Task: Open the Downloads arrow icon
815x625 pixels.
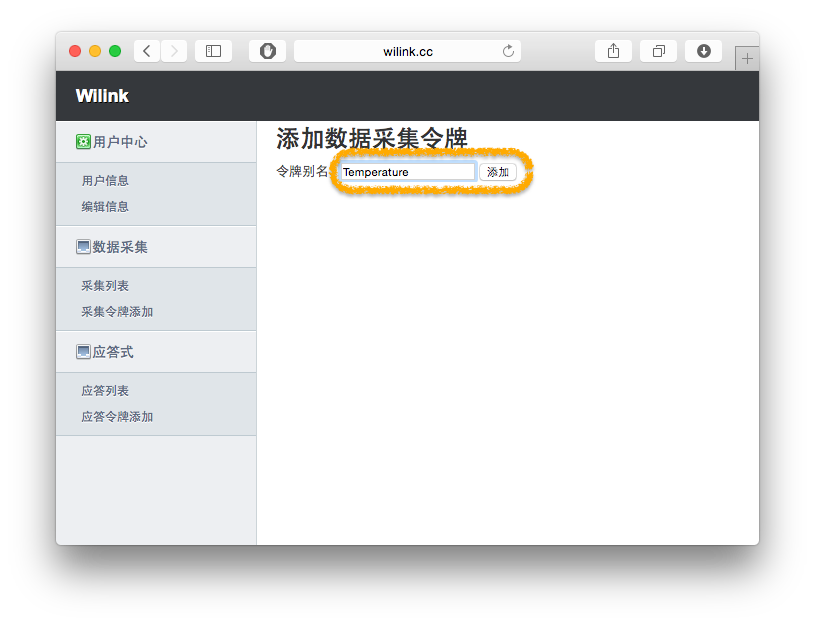Action: tap(703, 51)
